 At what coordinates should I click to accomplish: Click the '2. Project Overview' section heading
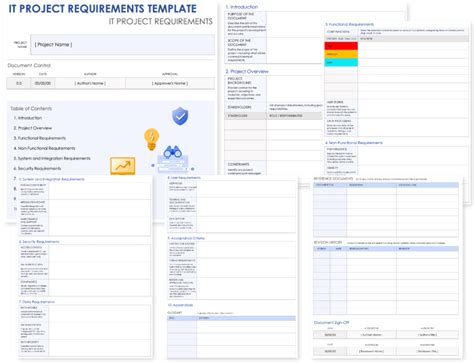pos(247,71)
